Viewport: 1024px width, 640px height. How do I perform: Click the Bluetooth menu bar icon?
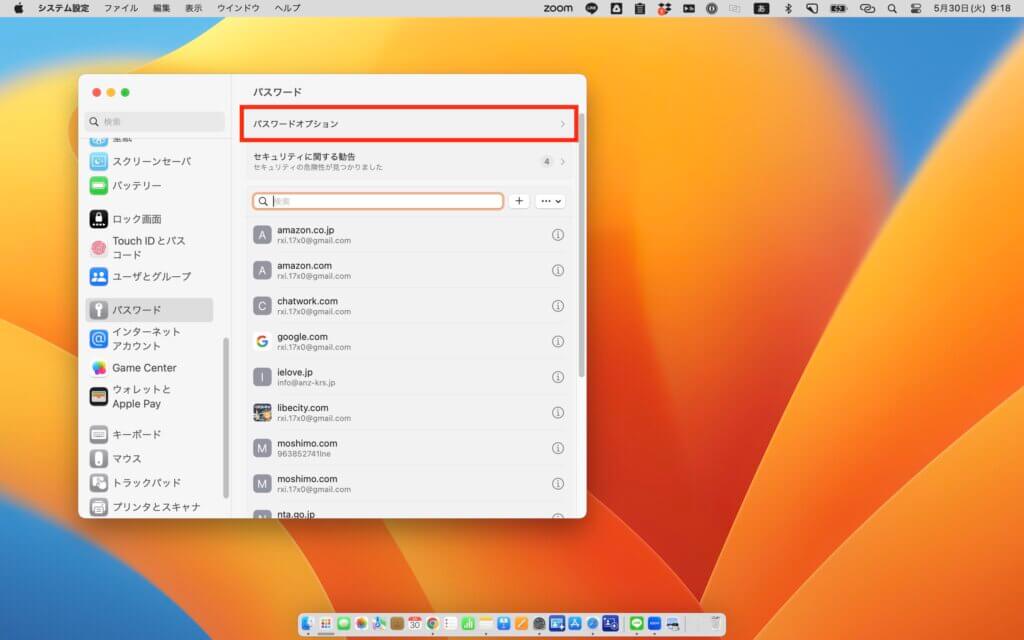tap(788, 8)
